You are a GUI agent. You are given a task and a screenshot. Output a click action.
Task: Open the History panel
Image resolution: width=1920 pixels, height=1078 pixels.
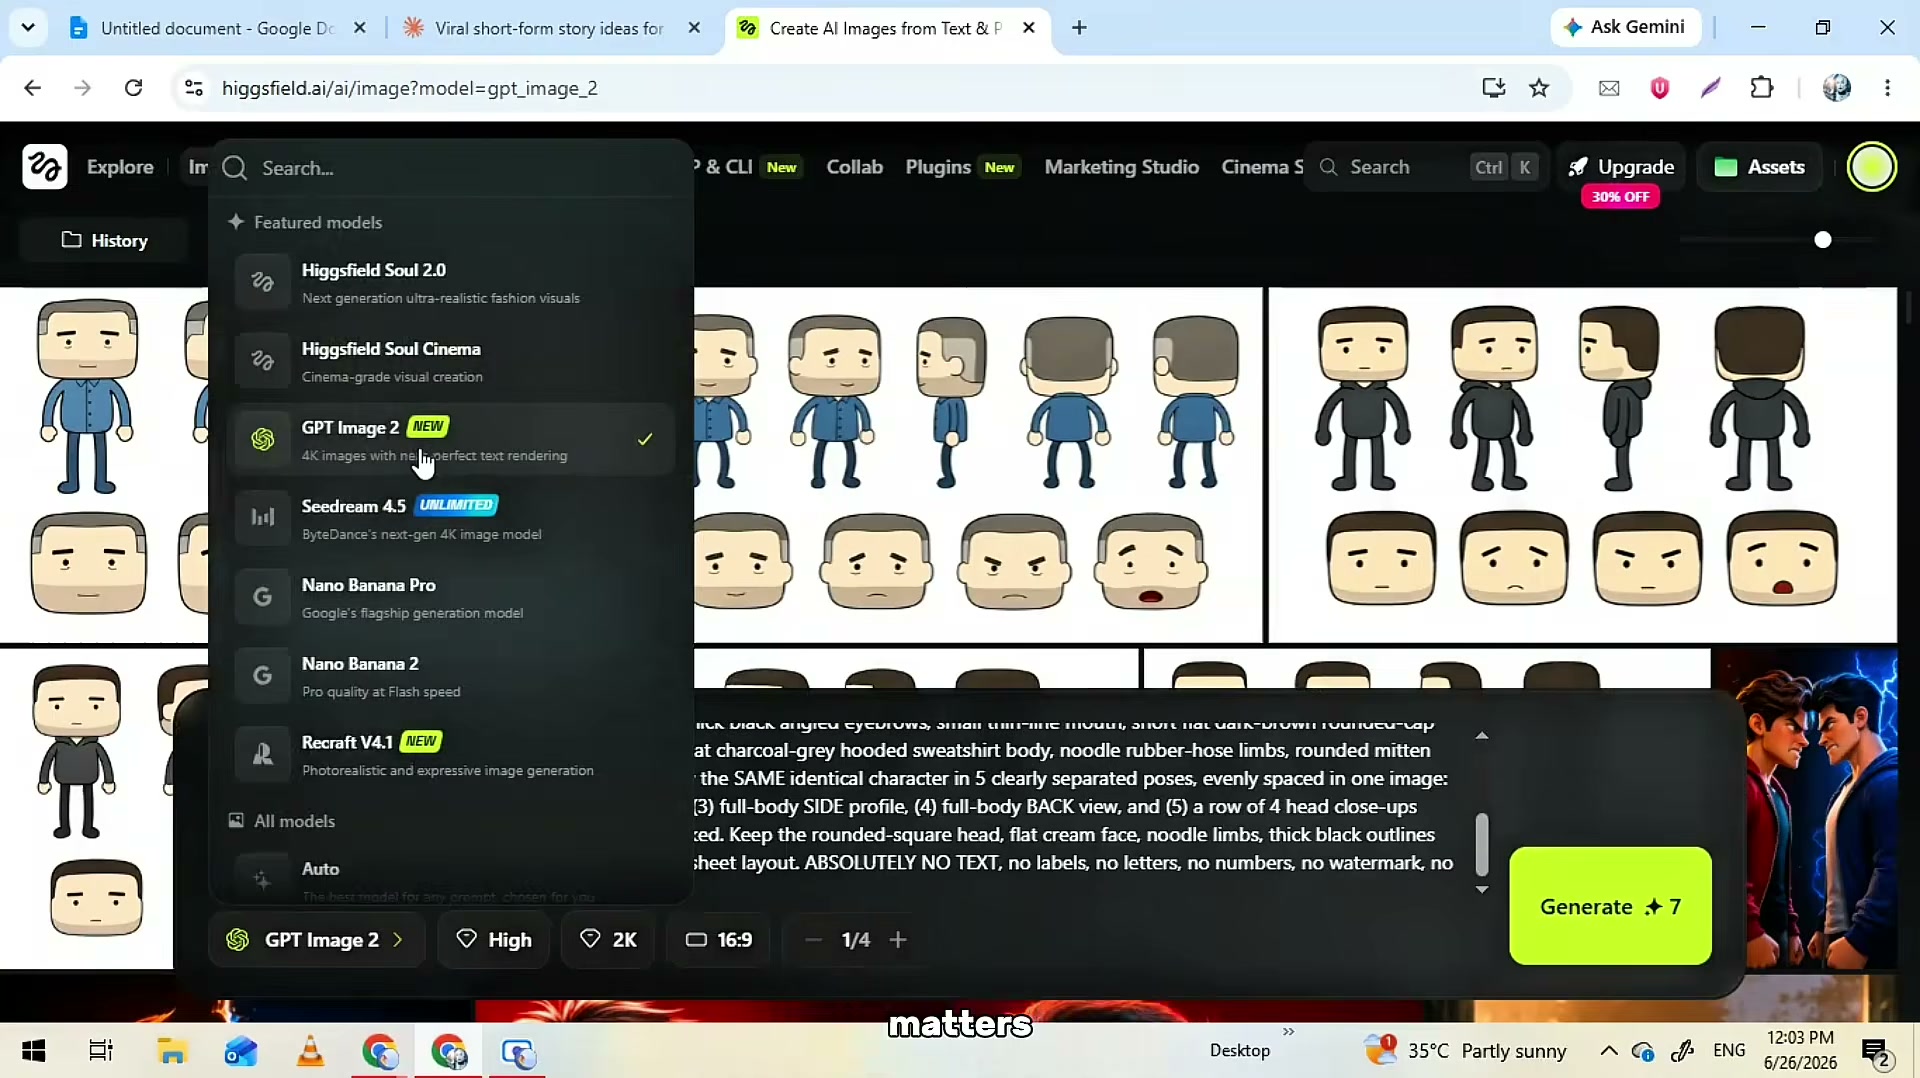click(104, 240)
